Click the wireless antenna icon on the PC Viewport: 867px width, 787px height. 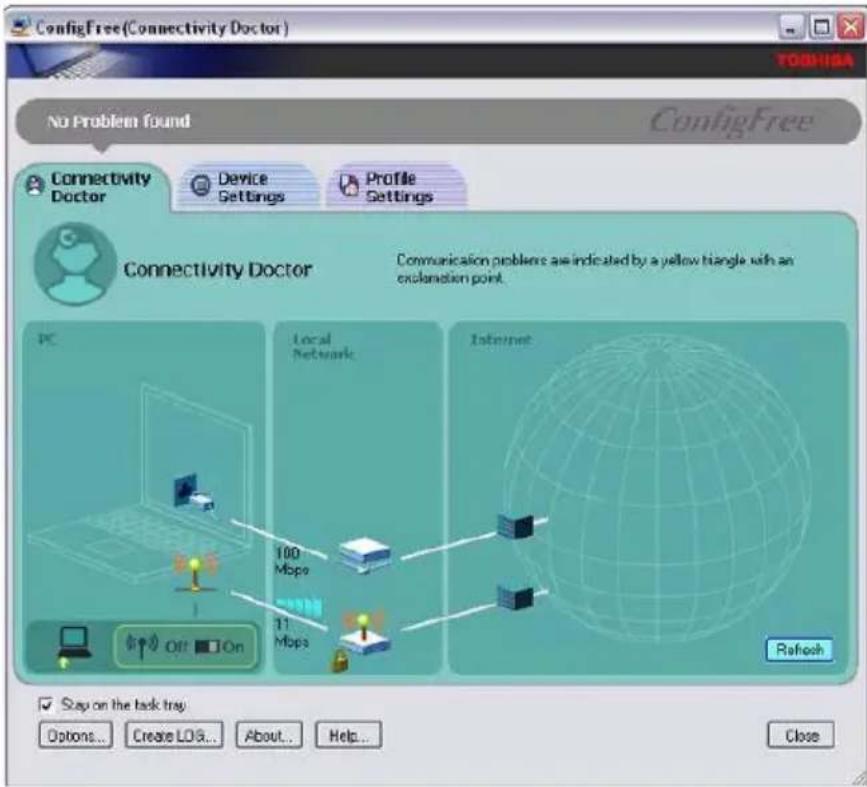click(x=195, y=573)
